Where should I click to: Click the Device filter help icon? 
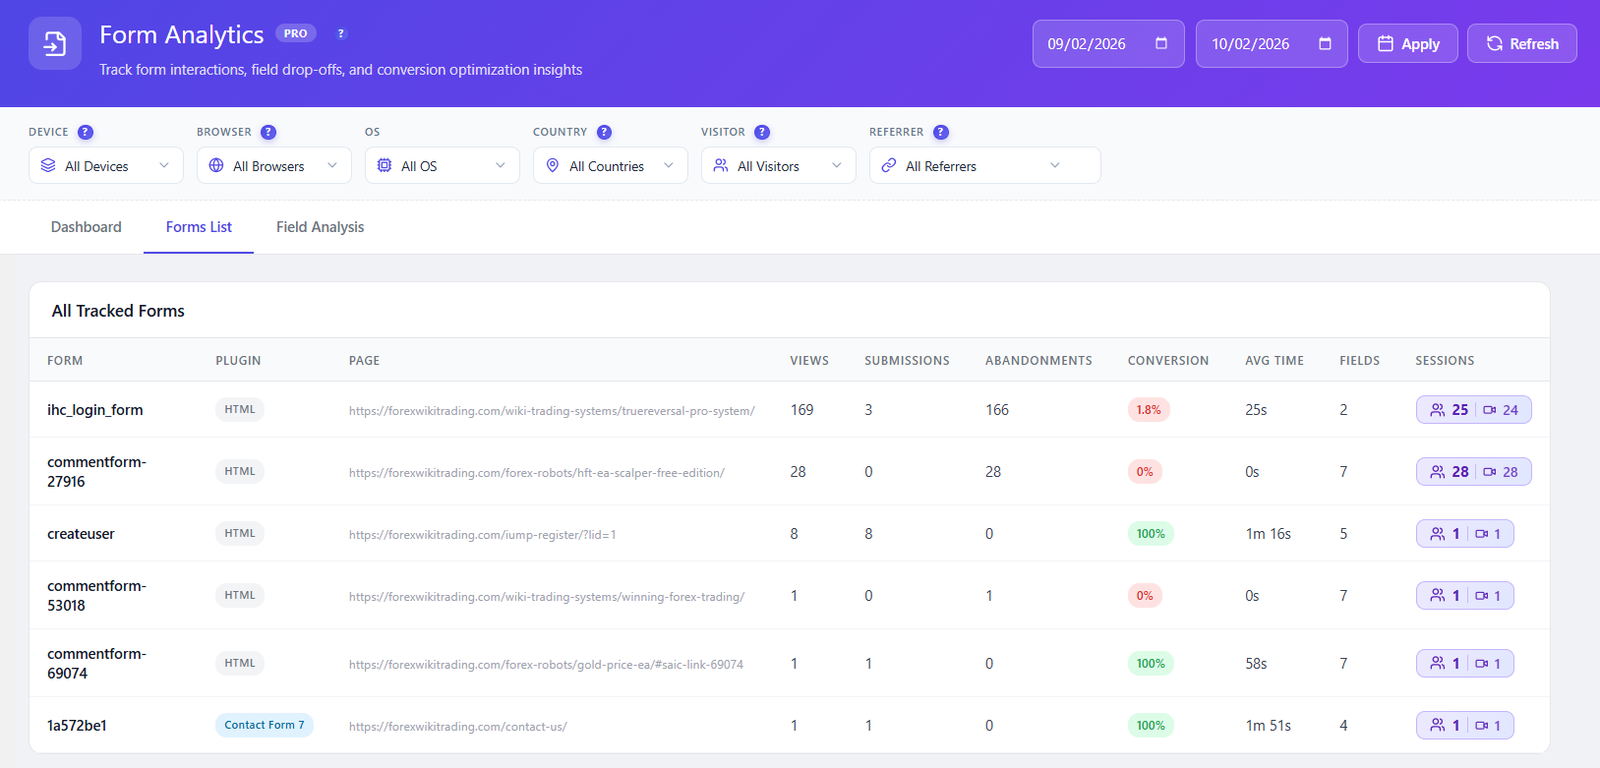[x=86, y=132]
